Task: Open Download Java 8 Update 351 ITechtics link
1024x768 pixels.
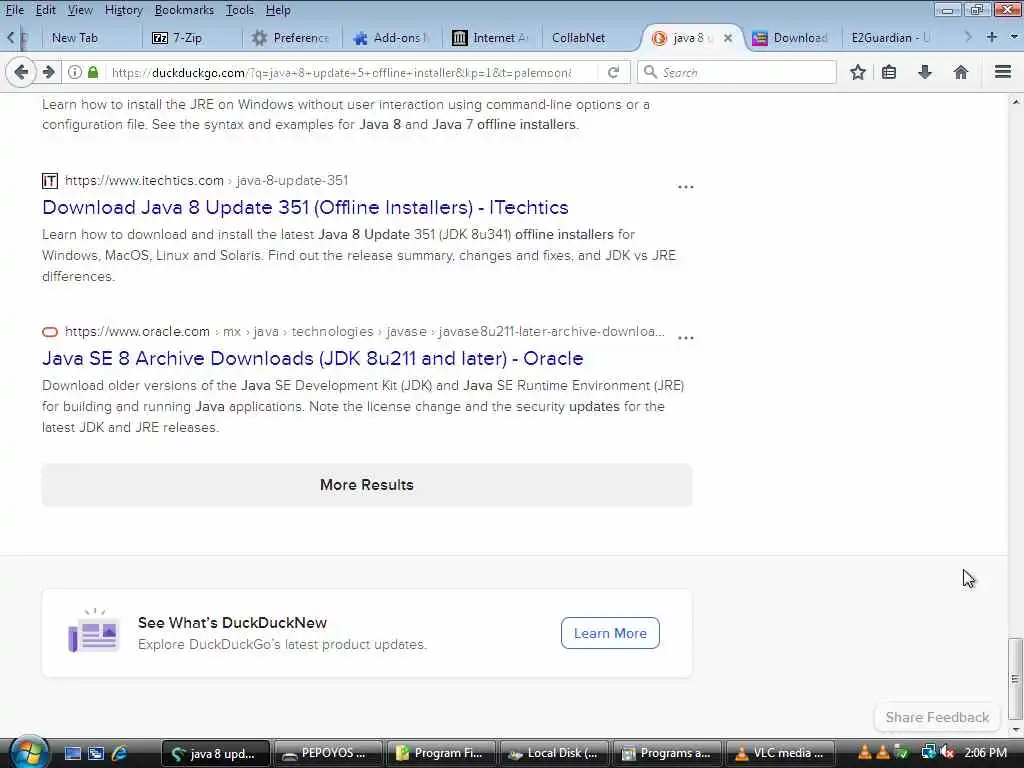Action: (x=305, y=207)
